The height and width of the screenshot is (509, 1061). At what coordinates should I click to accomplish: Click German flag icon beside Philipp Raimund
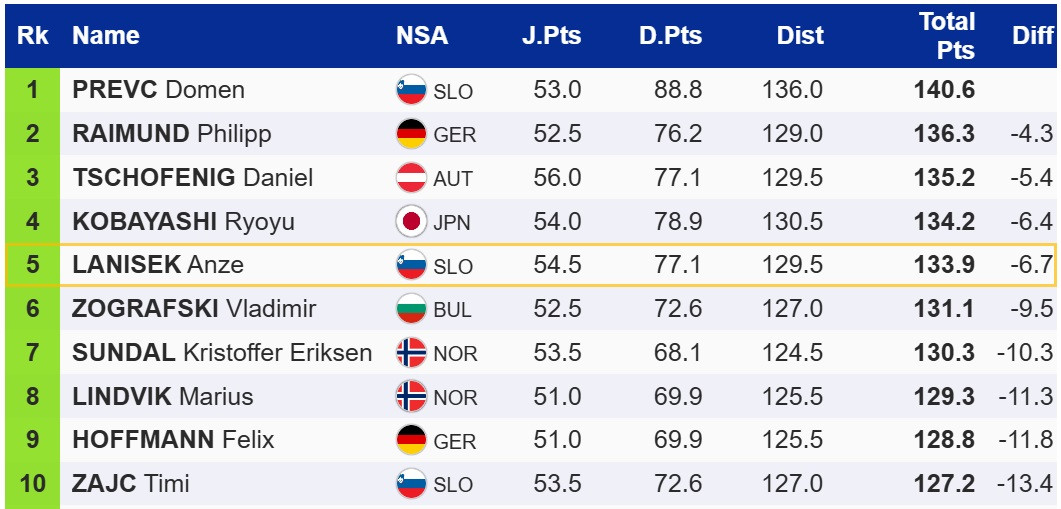411,134
